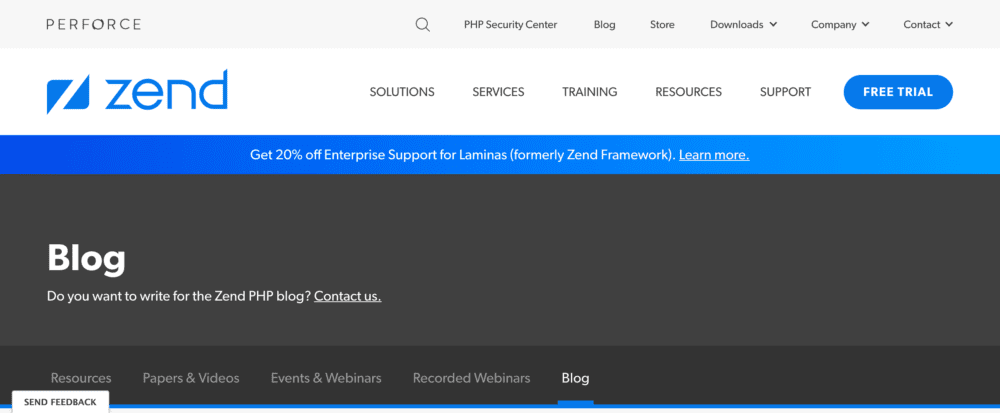Switch to the Events & Webinars tab

326,378
